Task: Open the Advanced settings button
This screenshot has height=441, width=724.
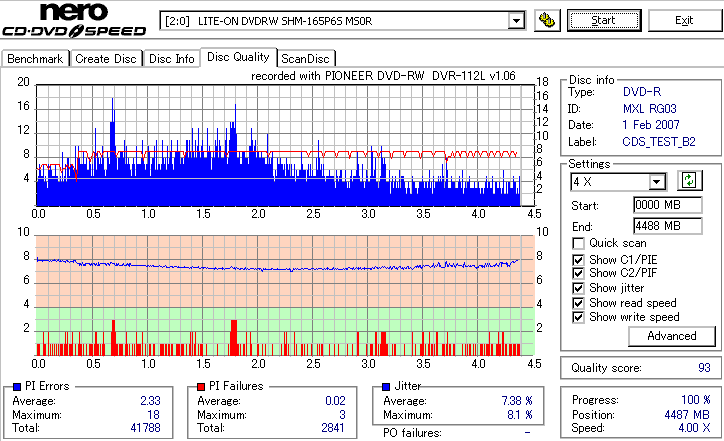Action: pyautogui.click(x=672, y=336)
